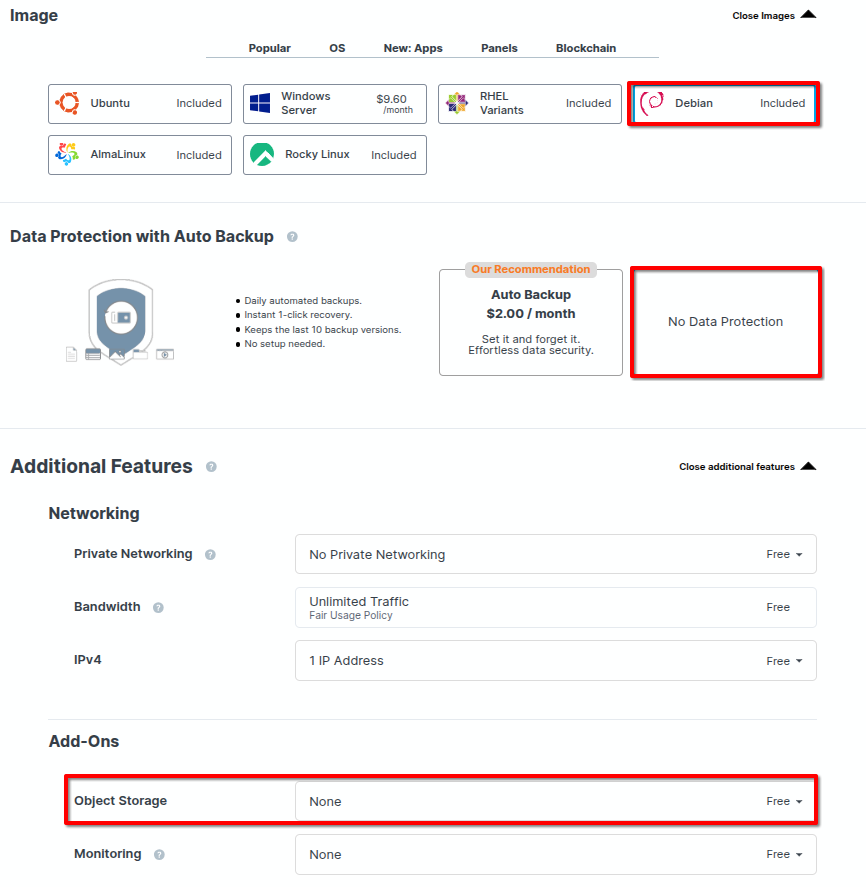Select Debian Included image card
866x887 pixels.
(x=724, y=104)
